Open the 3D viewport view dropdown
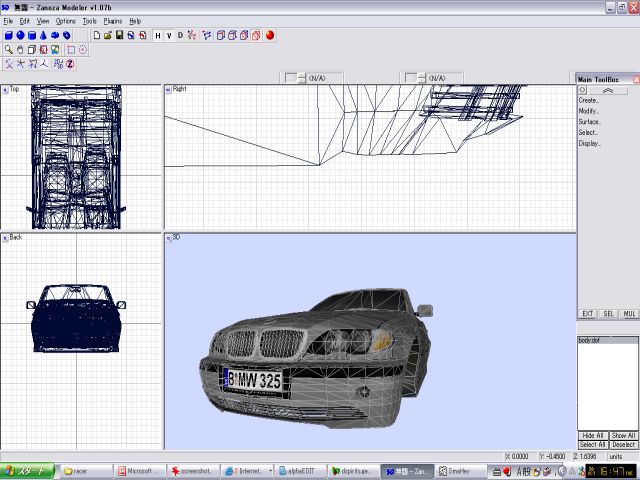The width and height of the screenshot is (640, 480). point(168,238)
